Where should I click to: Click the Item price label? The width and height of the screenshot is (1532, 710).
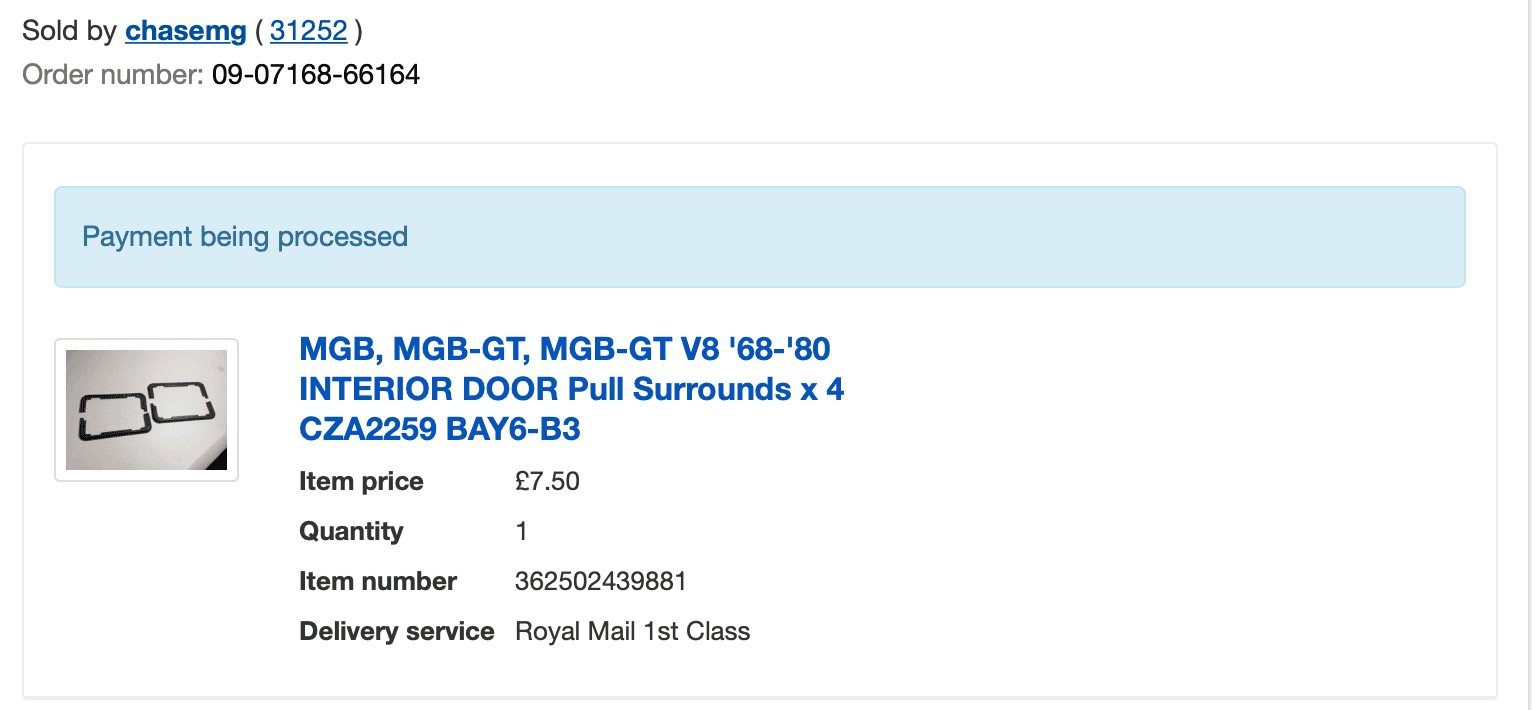pos(361,481)
